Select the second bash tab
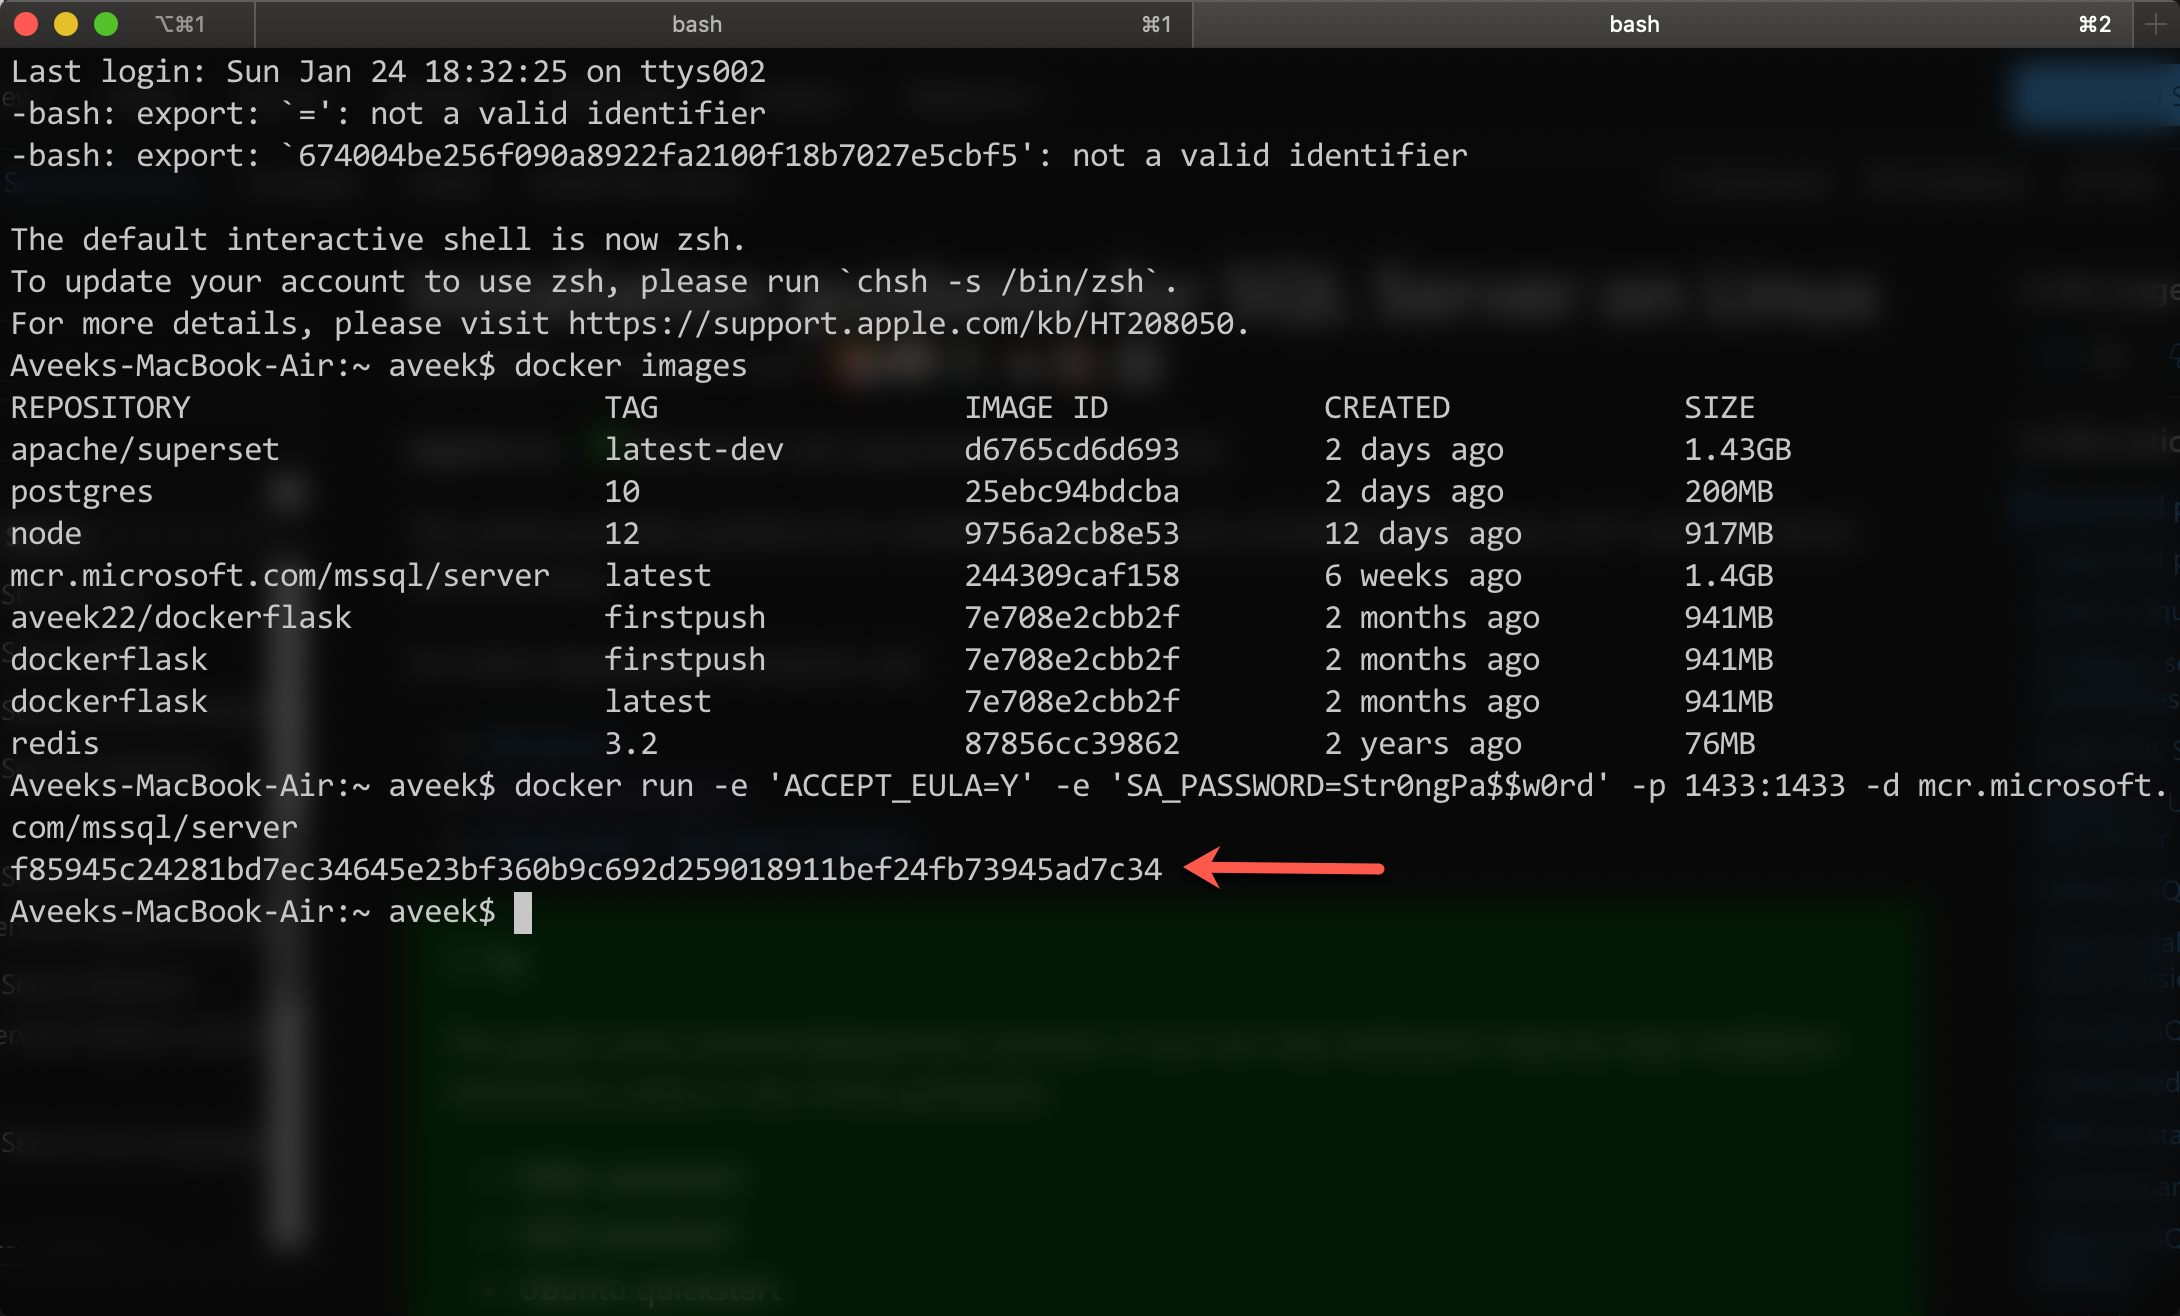2180x1316 pixels. pos(1634,24)
